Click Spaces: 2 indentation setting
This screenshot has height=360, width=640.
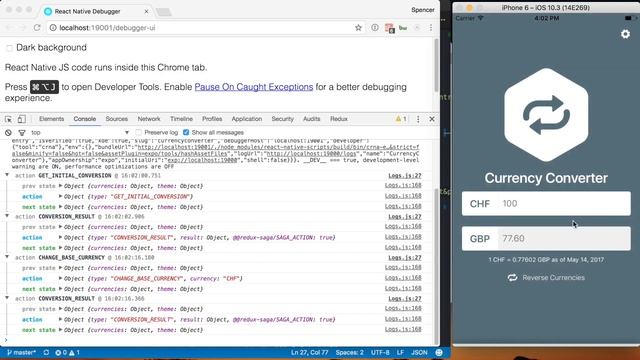click(349, 352)
